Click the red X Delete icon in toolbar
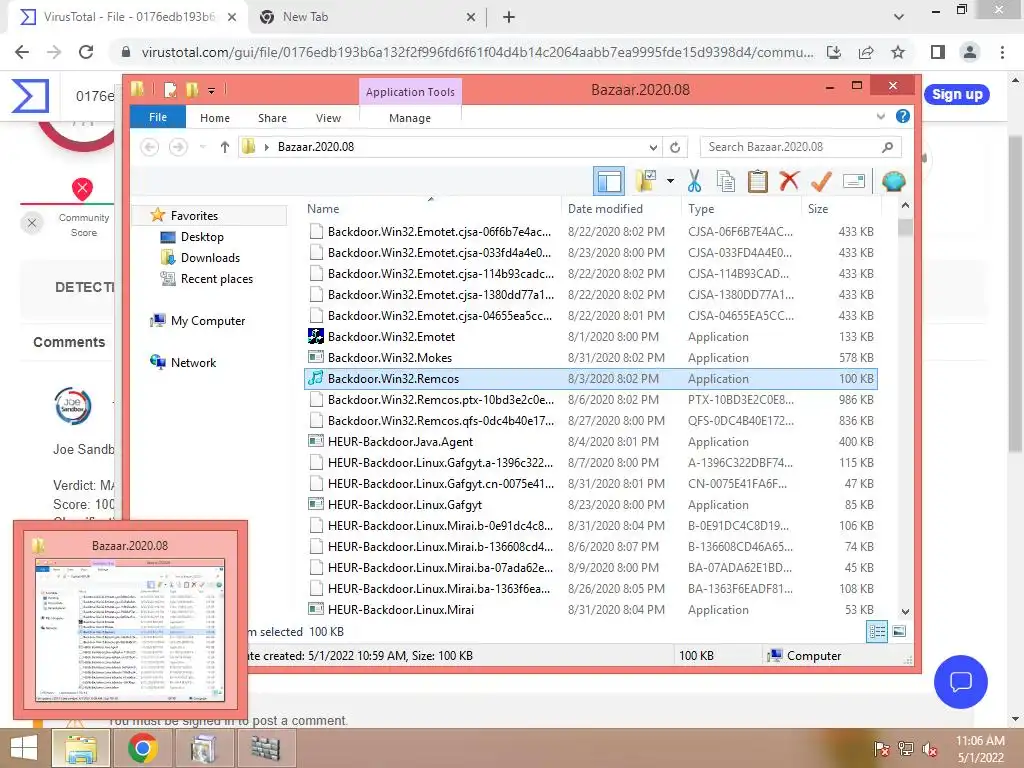 click(789, 180)
